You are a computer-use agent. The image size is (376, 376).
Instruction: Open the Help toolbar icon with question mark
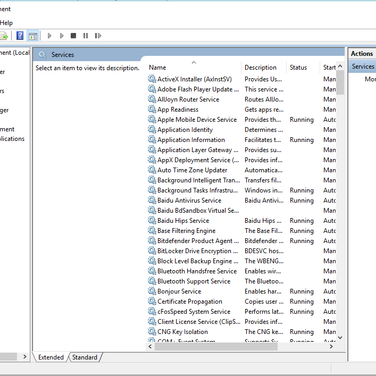[20, 35]
